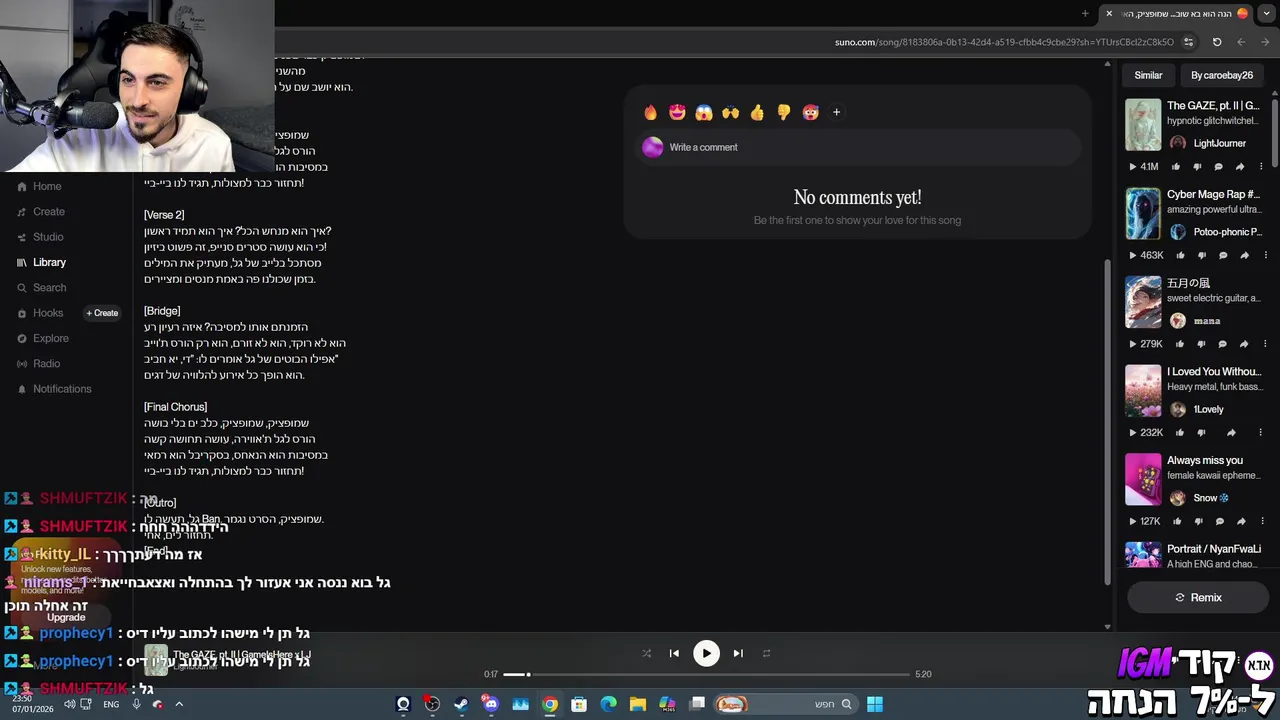Like the Cyber Mage Rap song
Viewport: 1280px width, 720px height.
(x=1180, y=255)
